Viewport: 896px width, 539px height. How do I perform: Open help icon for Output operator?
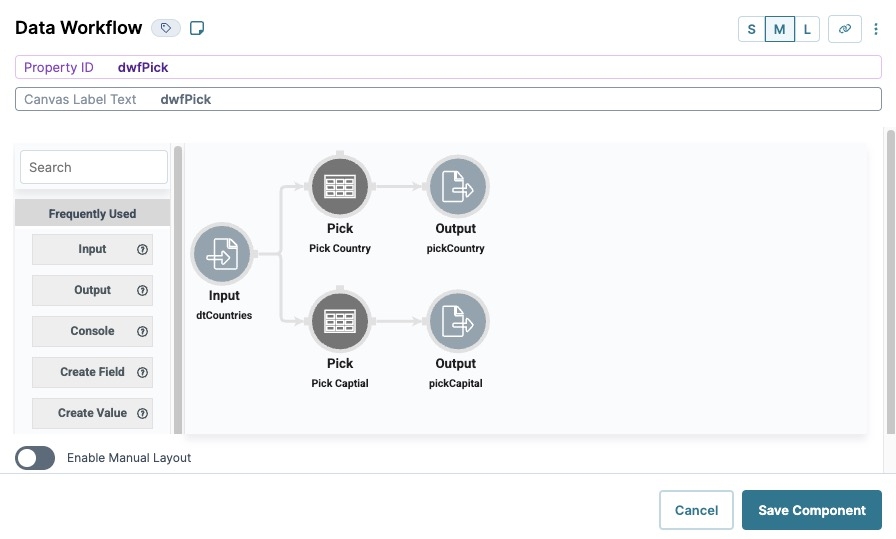(142, 290)
